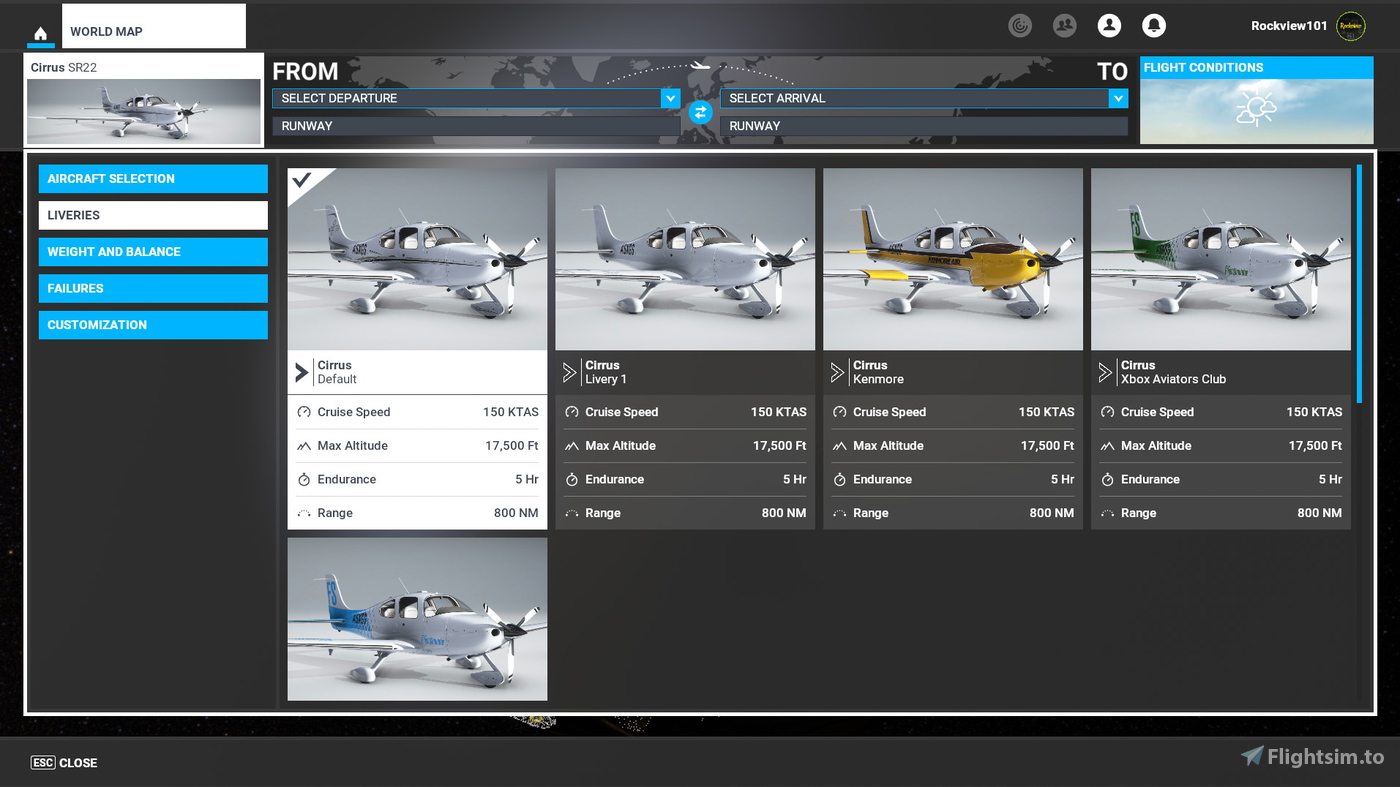Click the spiral activity icon near notifications

[x=1020, y=25]
